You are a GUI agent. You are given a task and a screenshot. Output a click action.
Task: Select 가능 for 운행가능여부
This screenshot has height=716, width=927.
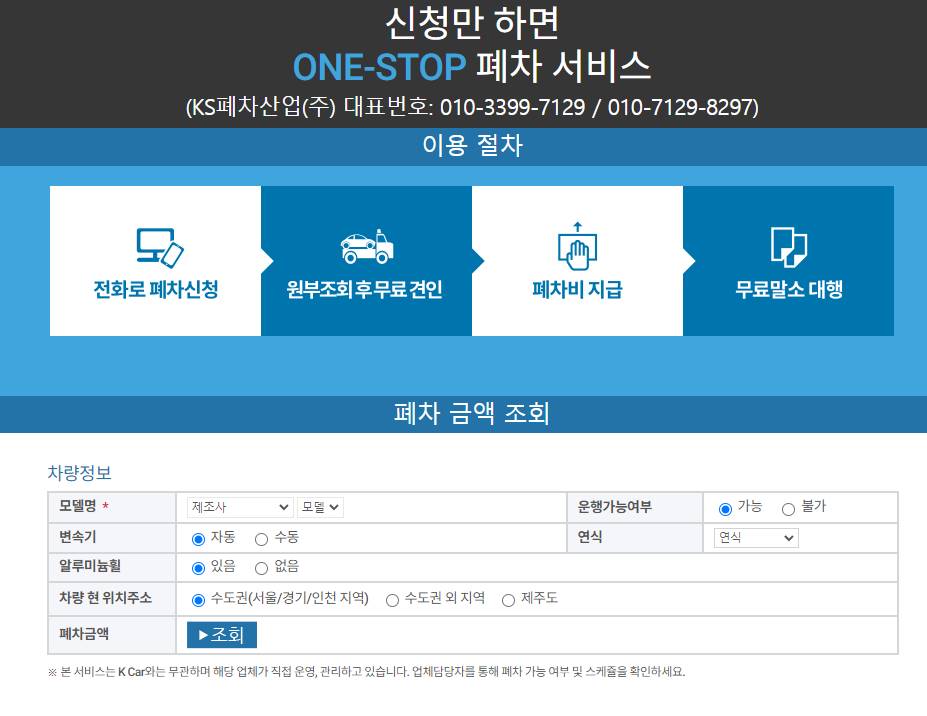click(x=725, y=509)
